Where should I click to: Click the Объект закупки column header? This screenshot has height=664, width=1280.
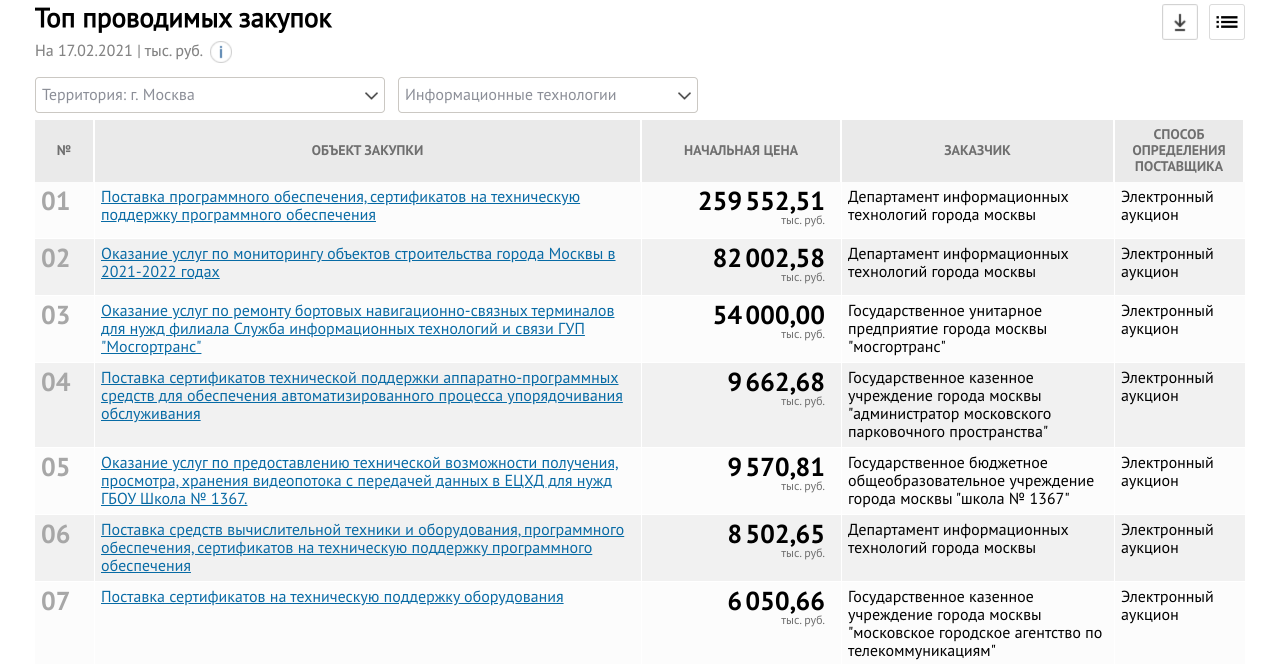click(367, 151)
